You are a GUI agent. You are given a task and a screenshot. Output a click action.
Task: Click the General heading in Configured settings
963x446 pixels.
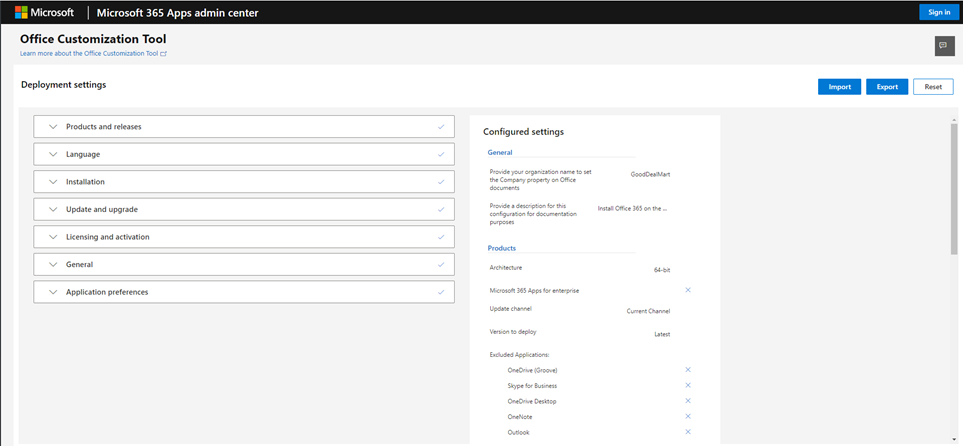click(x=500, y=152)
